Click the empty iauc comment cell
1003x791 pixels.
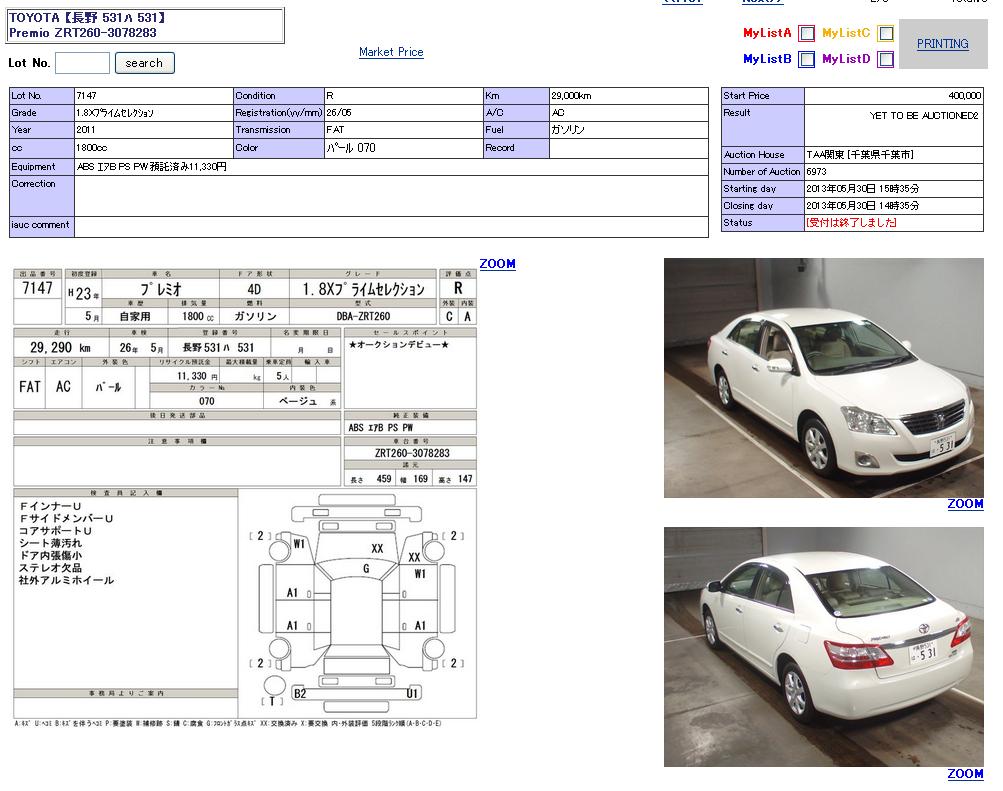390,226
